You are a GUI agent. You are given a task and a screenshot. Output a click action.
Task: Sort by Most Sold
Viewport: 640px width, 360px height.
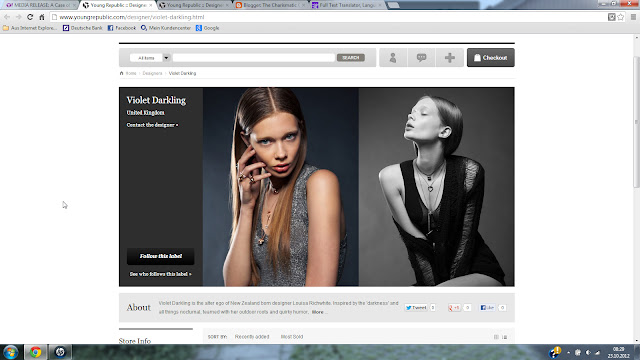coord(292,337)
